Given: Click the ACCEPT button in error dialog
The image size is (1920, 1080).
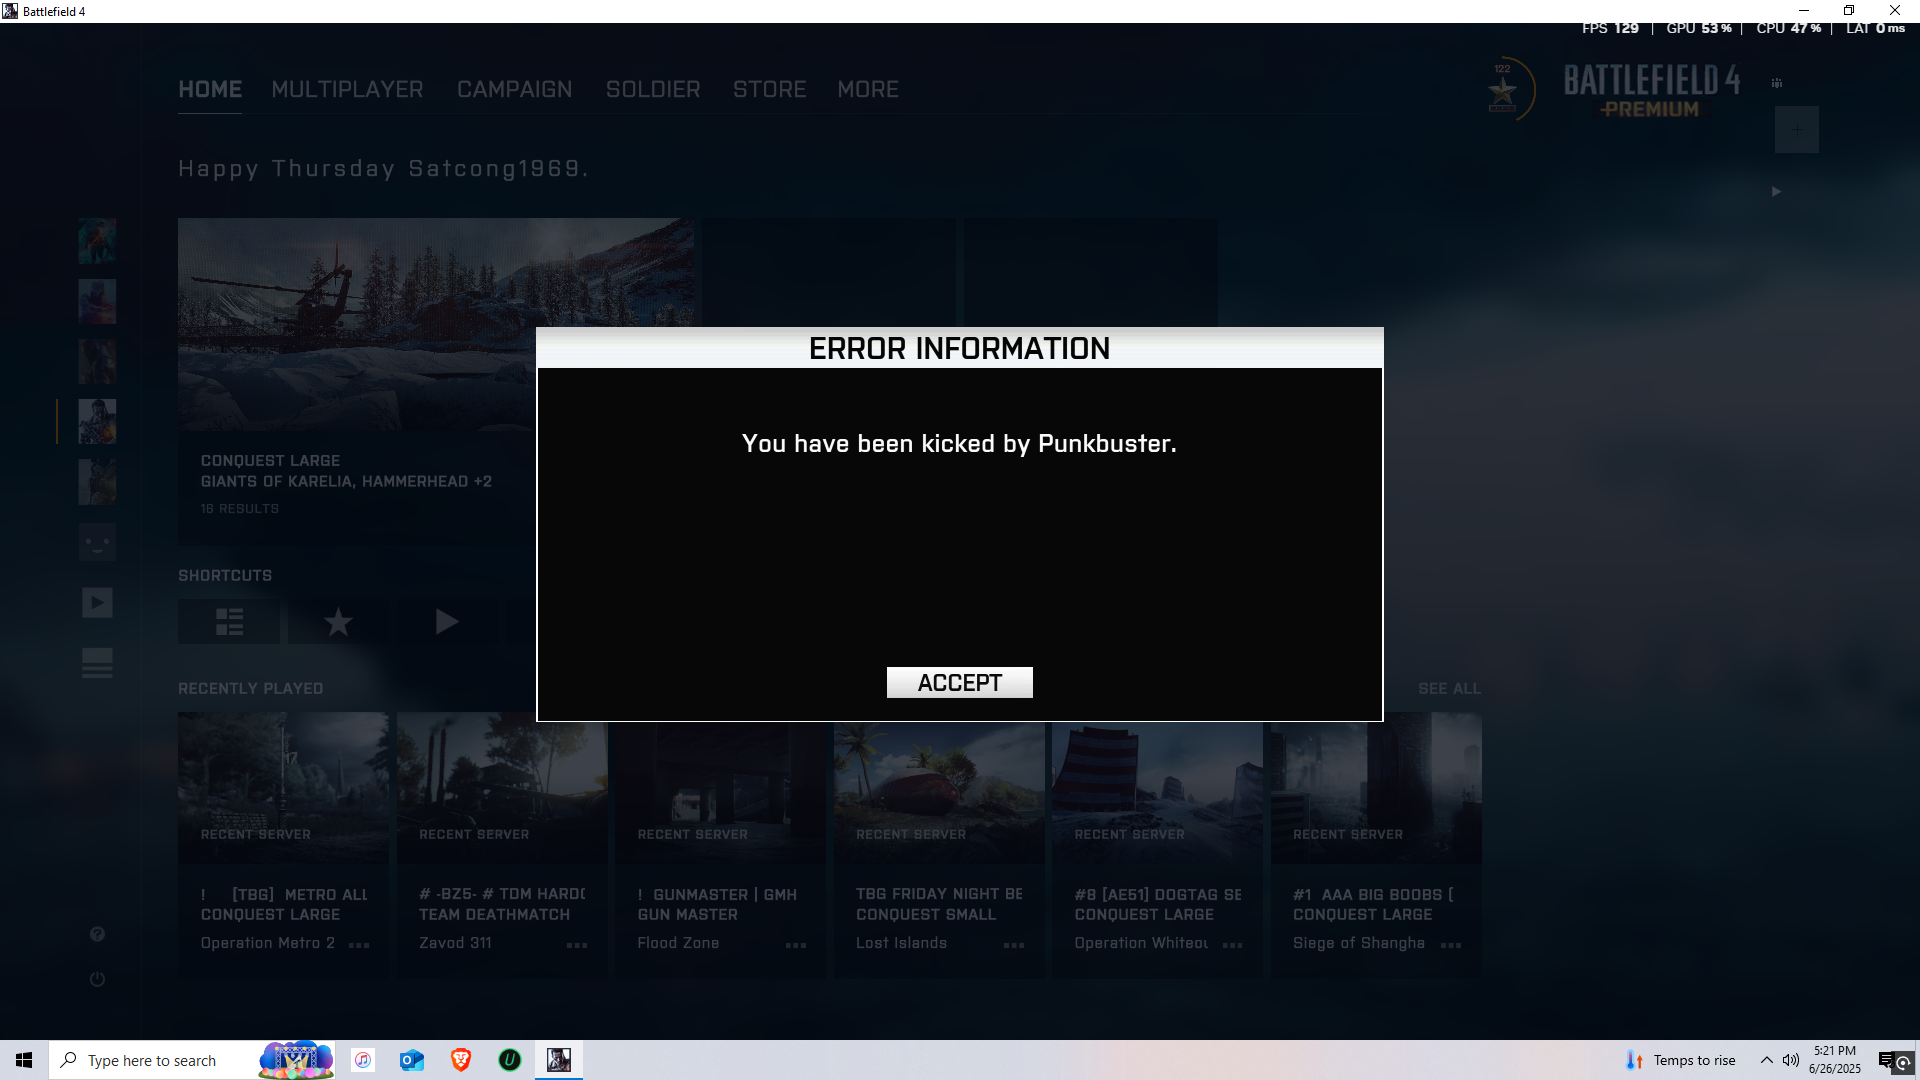Looking at the screenshot, I should tap(959, 682).
